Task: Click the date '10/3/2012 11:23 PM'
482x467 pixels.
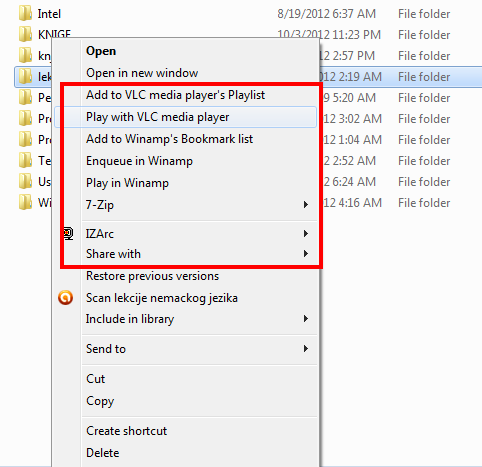Action: [x=329, y=35]
